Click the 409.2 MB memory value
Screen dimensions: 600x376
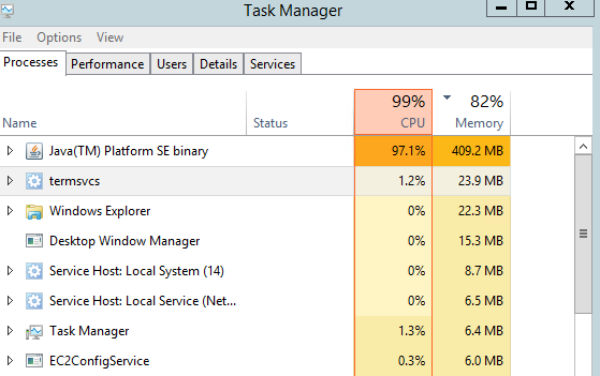point(477,151)
